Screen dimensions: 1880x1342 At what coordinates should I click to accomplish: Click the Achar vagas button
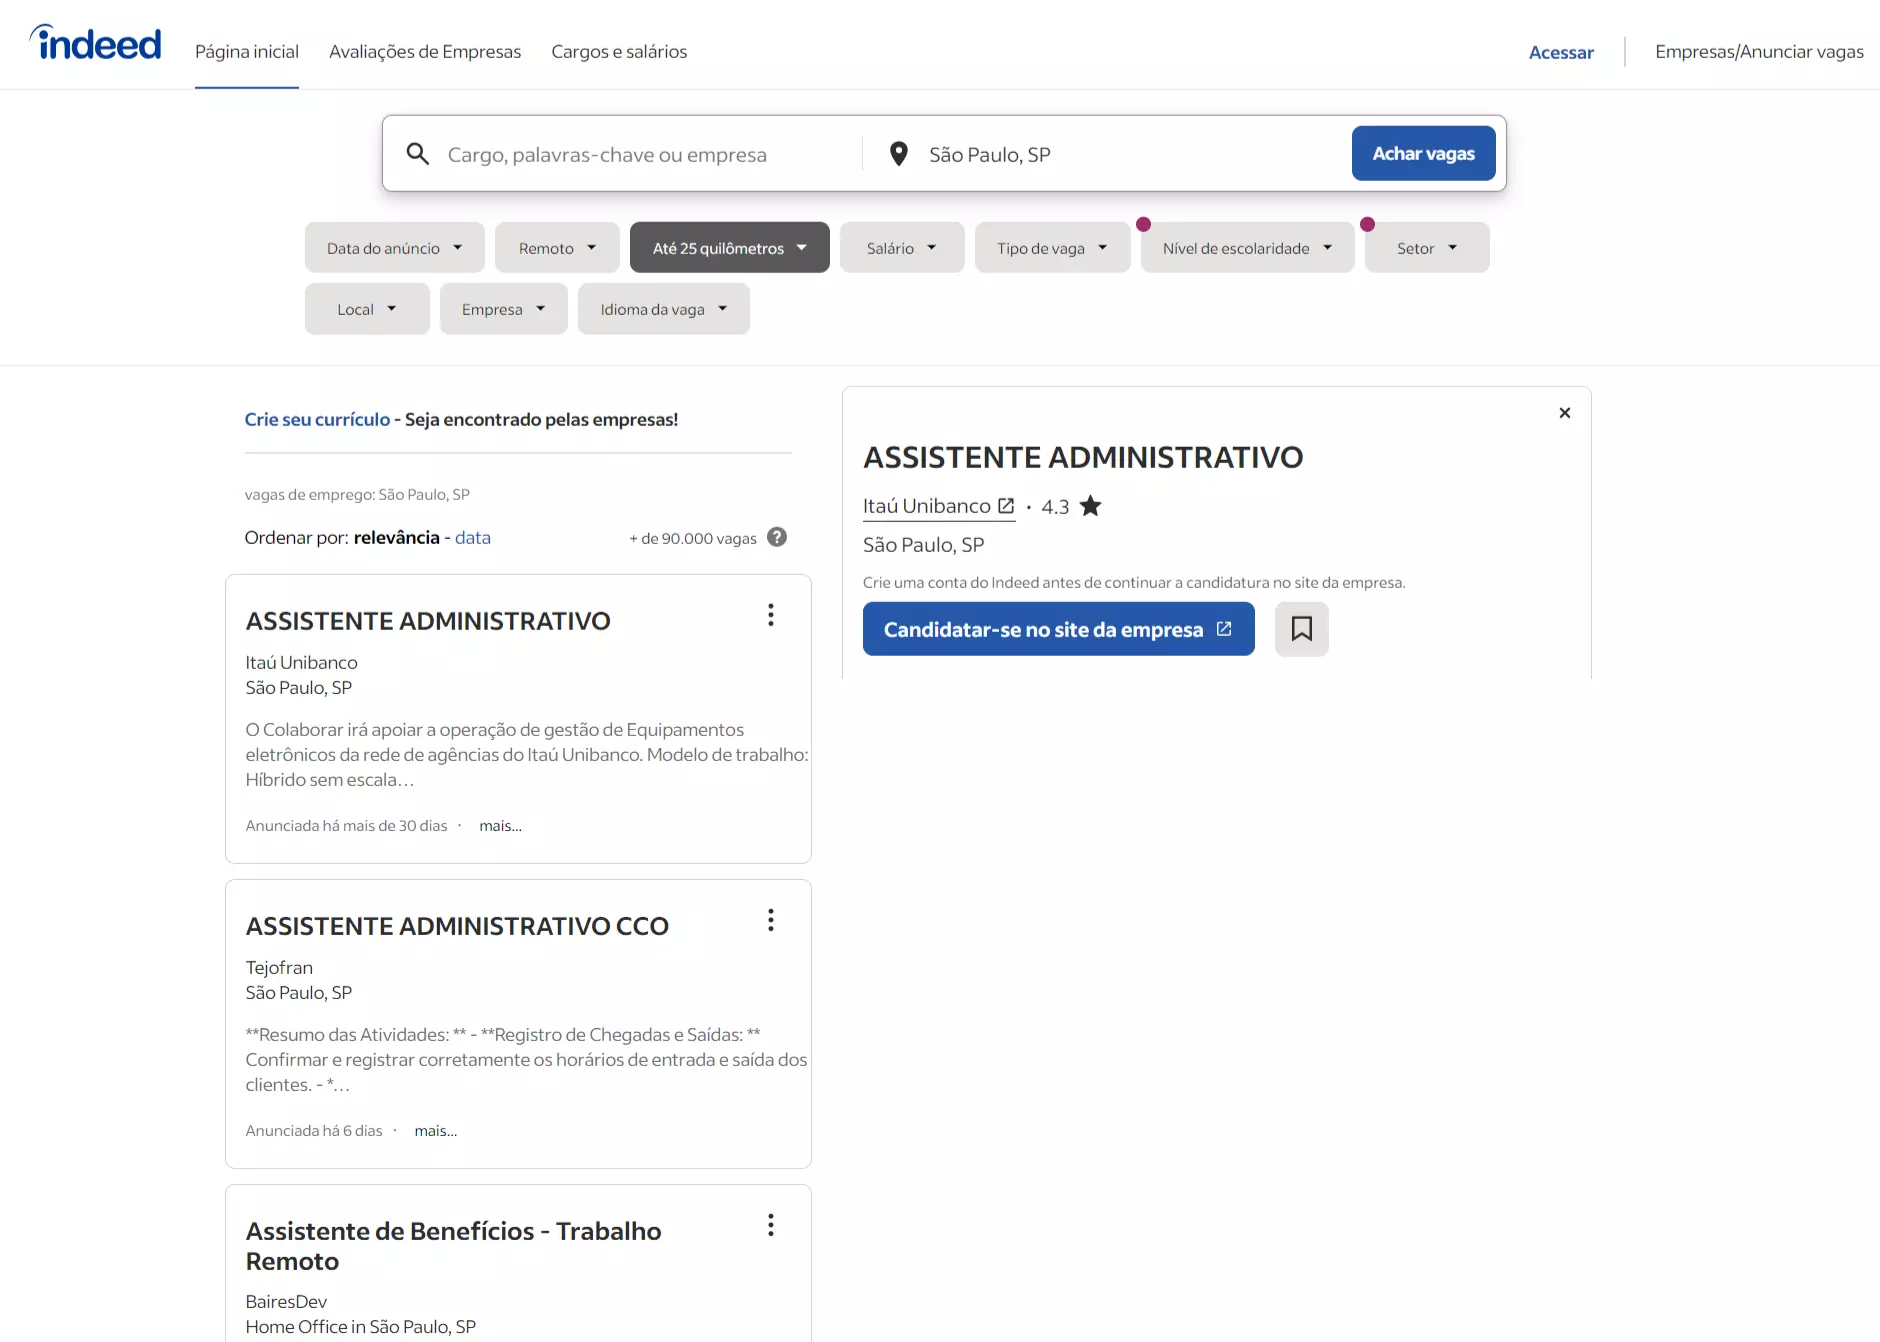(1424, 153)
